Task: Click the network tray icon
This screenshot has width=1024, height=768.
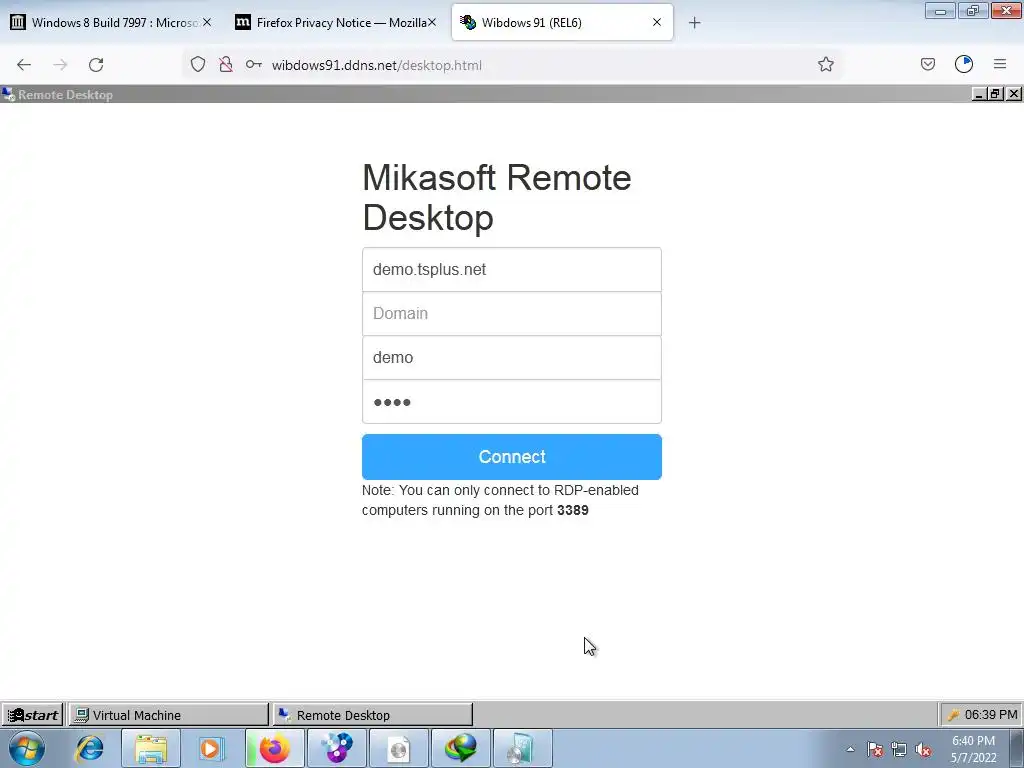Action: click(899, 749)
